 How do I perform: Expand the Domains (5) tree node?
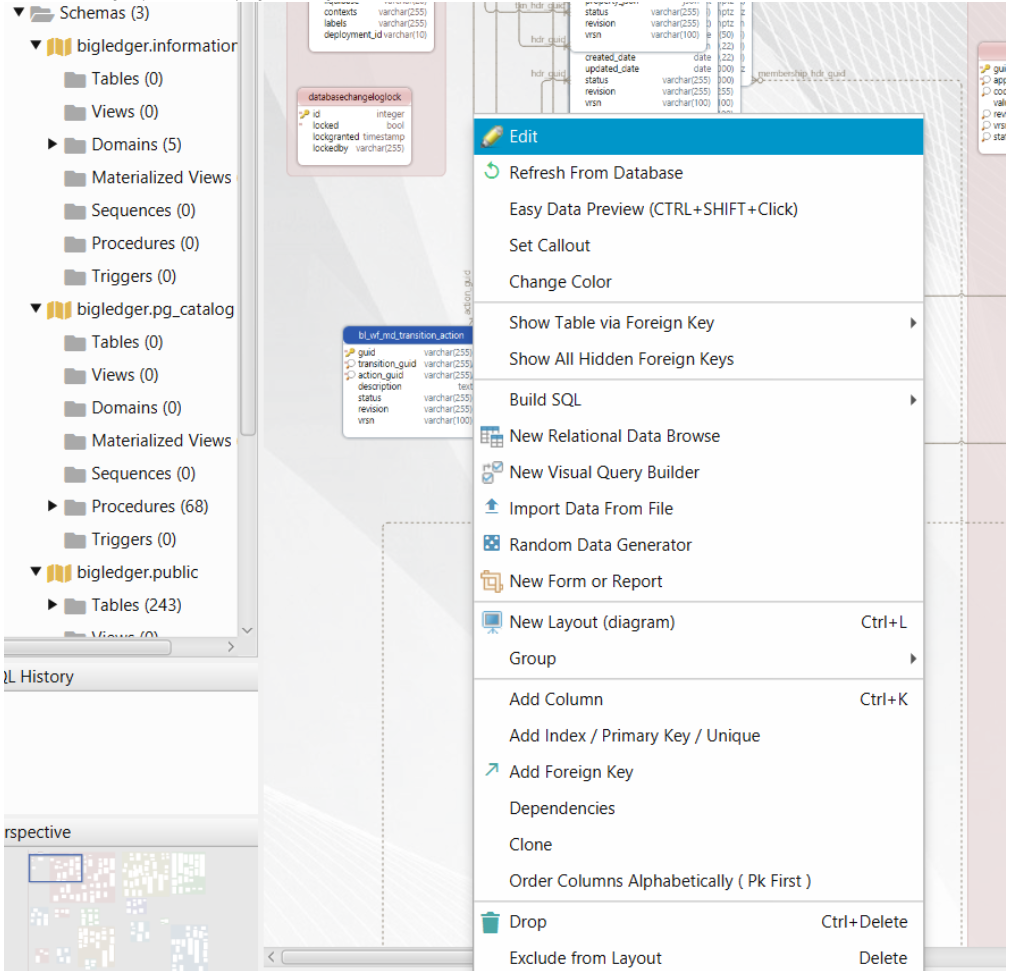click(53, 145)
